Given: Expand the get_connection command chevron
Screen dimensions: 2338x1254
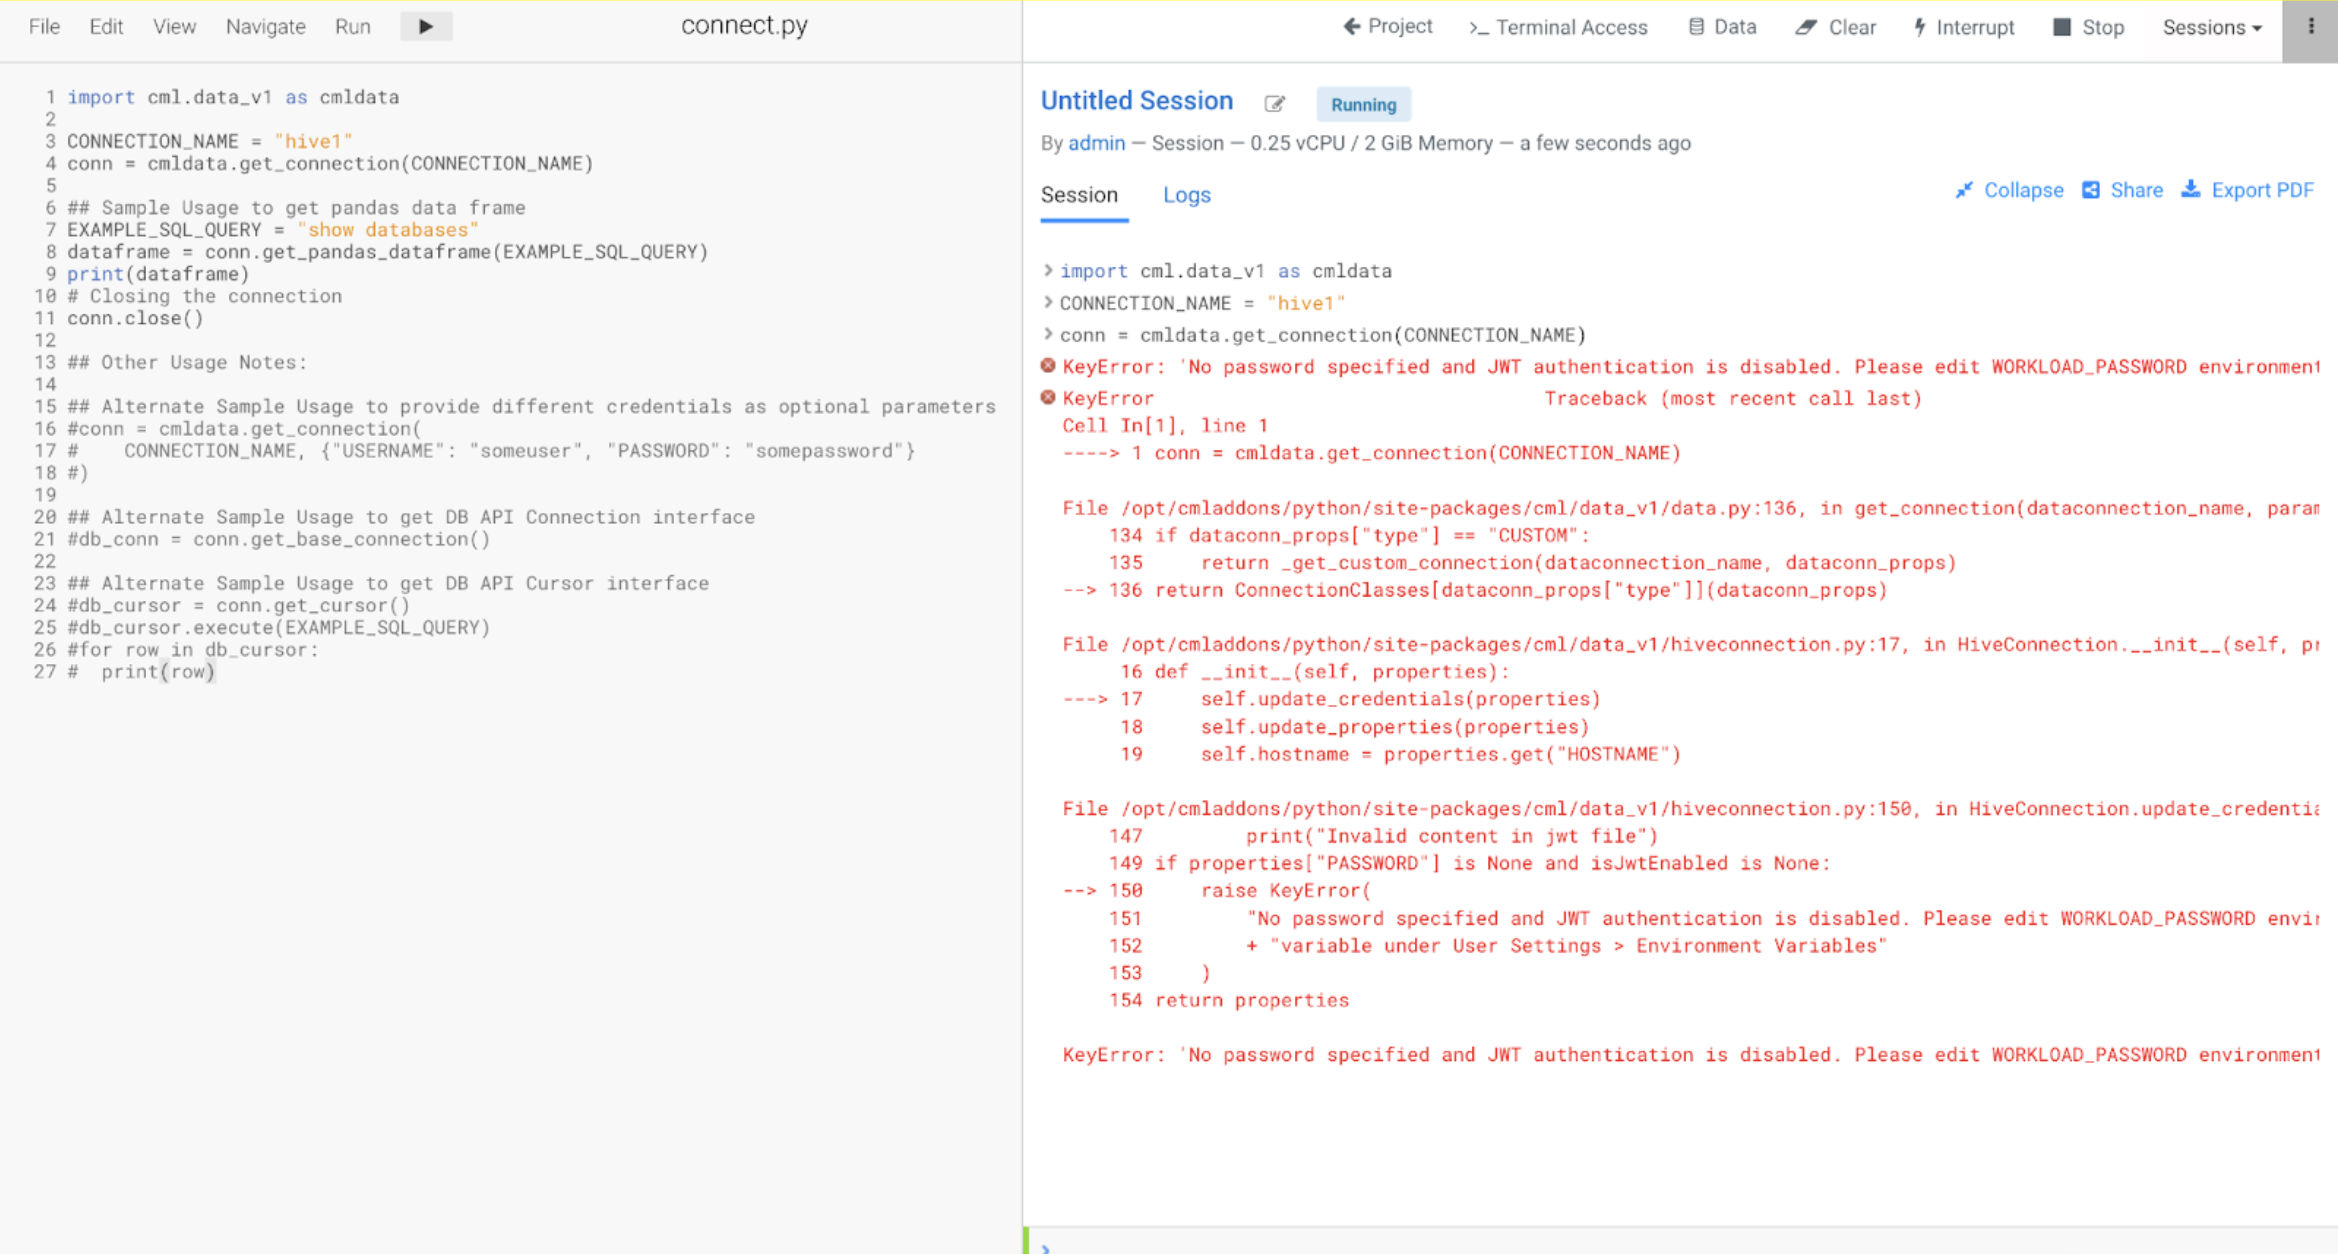Looking at the screenshot, I should tap(1048, 334).
